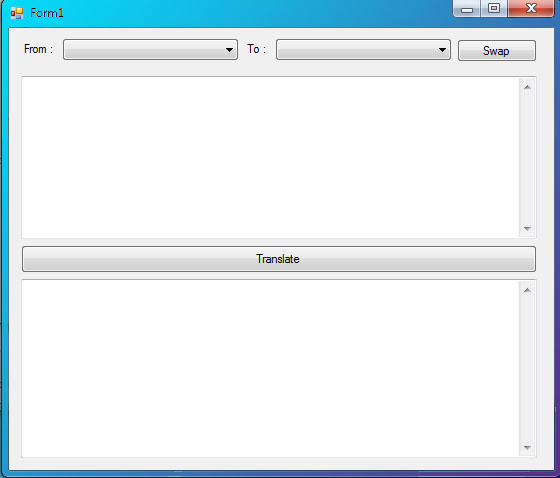560x478 pixels.
Task: Click the upper text box scrollbar track
Action: 527,158
